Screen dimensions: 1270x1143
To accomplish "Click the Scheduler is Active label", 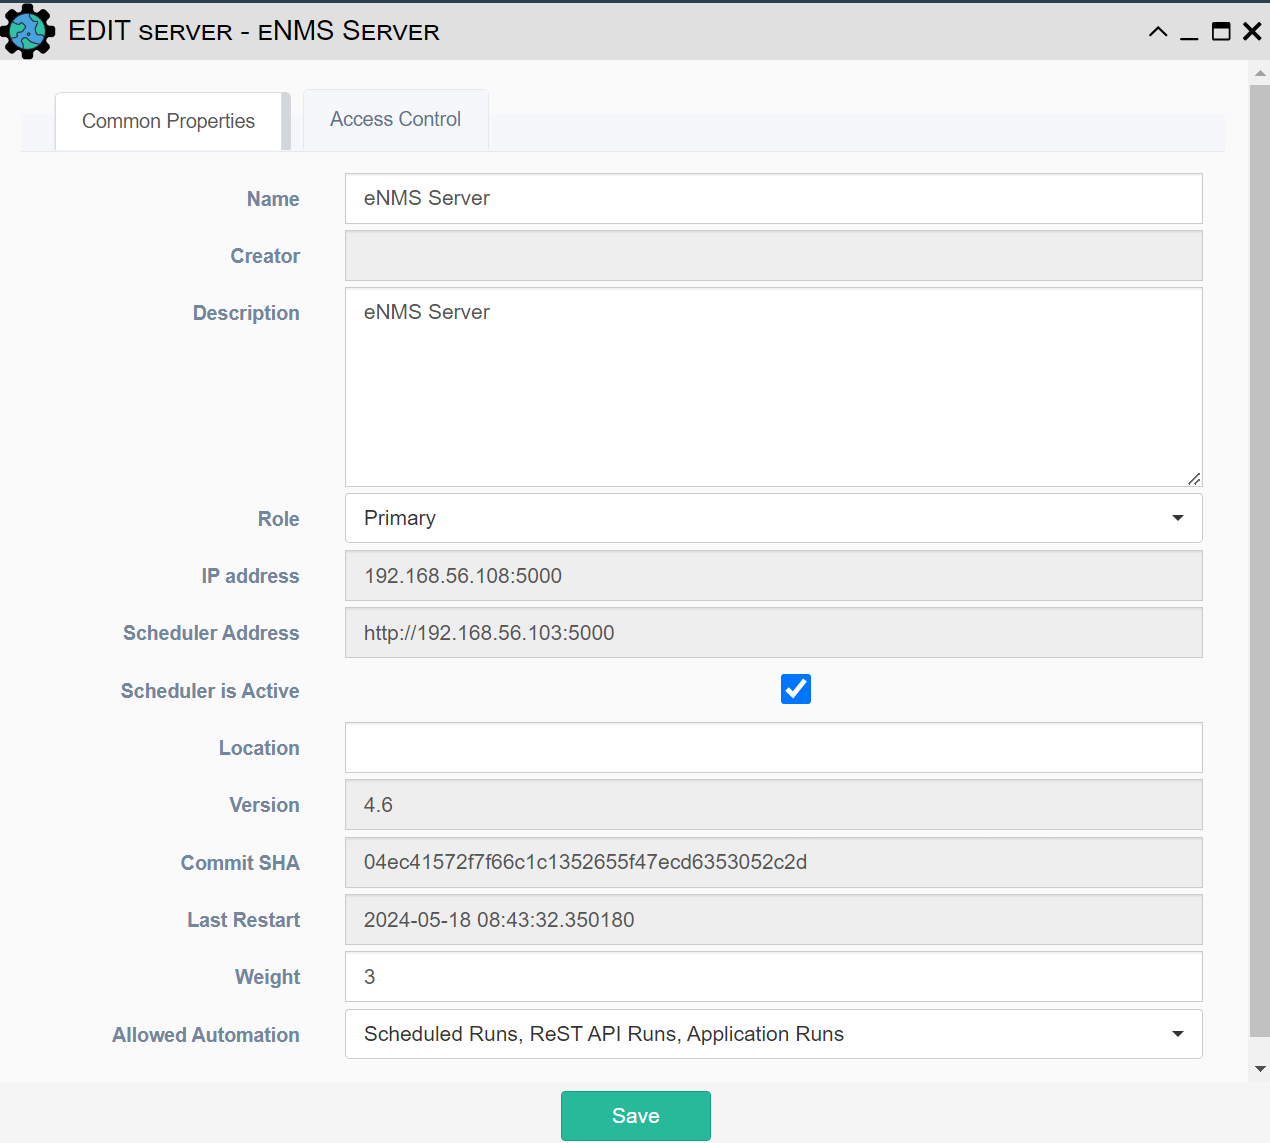I will [210, 691].
